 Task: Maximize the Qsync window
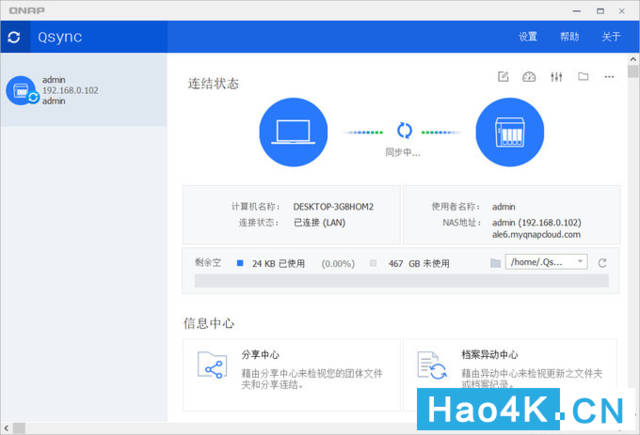(x=600, y=11)
